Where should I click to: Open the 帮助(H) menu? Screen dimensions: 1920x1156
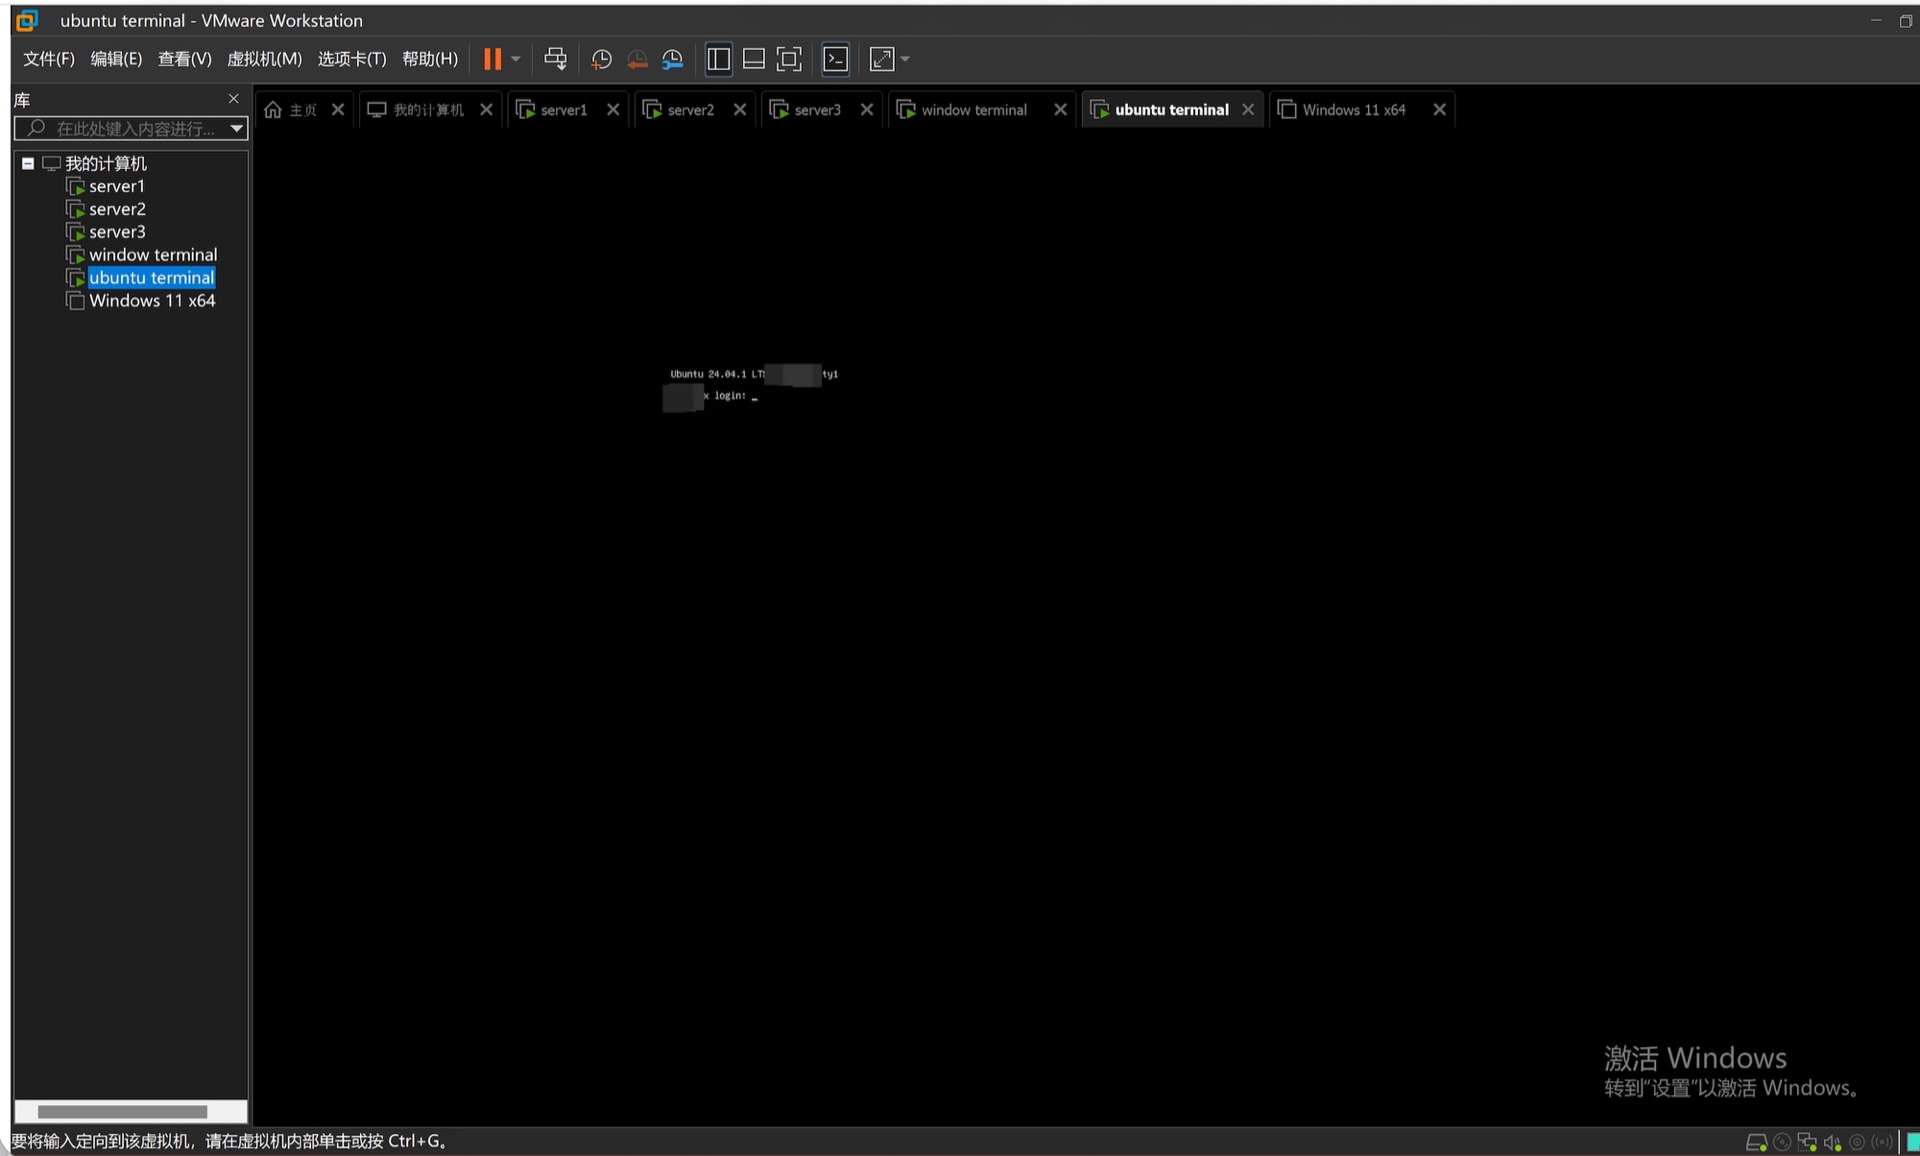click(x=430, y=59)
